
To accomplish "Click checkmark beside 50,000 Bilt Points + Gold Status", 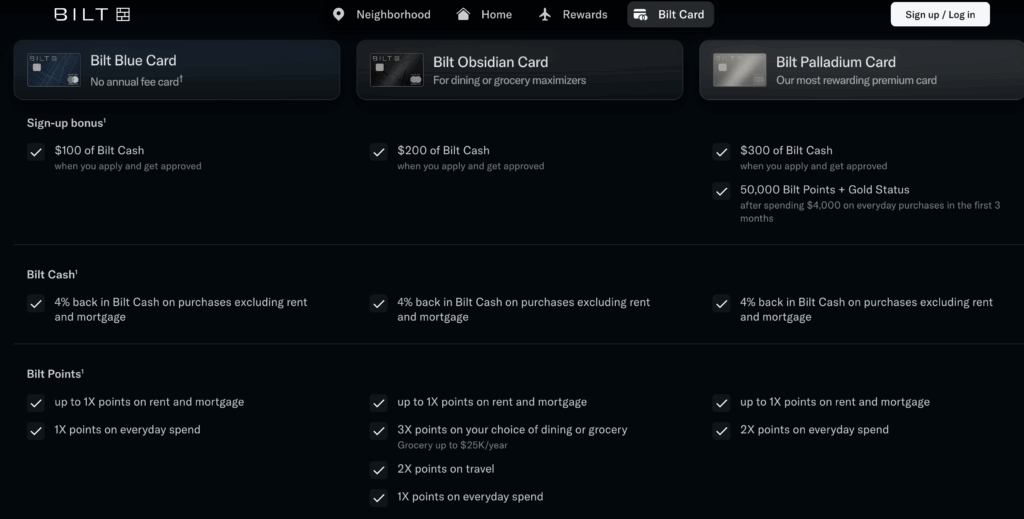I will tap(721, 191).
